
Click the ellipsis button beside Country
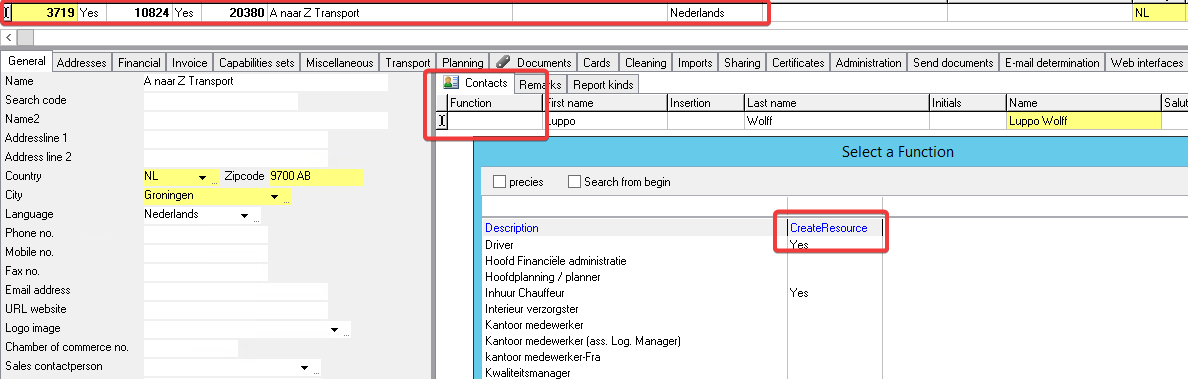[x=214, y=179]
